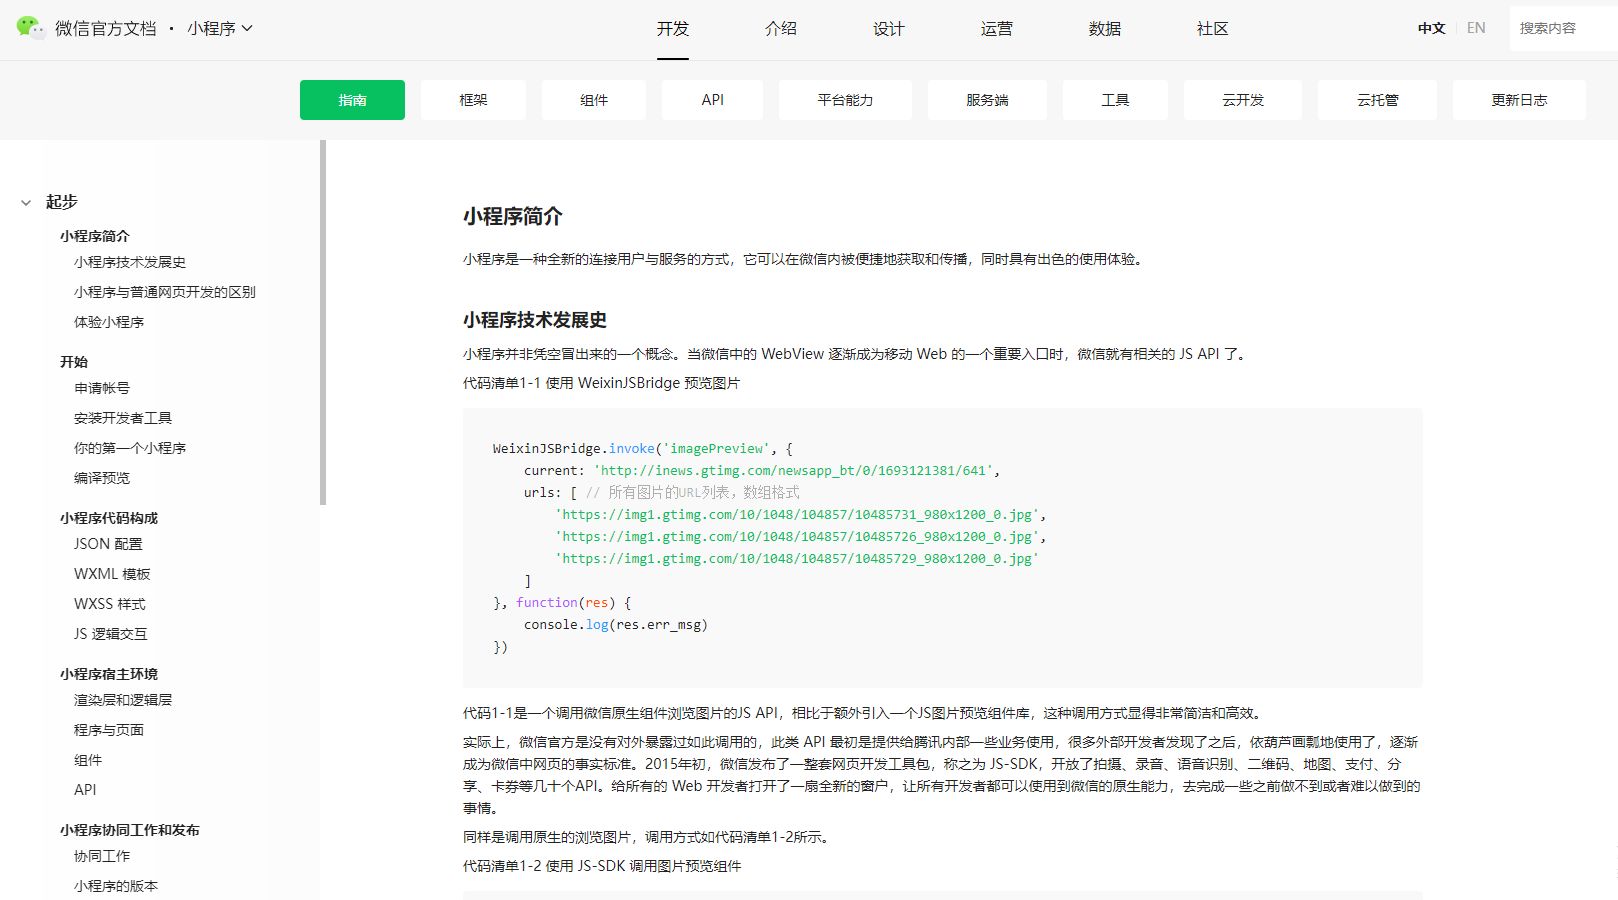1618x900 pixels.
Task: Open JS 逻辑交互 sidebar item
Action: point(110,634)
